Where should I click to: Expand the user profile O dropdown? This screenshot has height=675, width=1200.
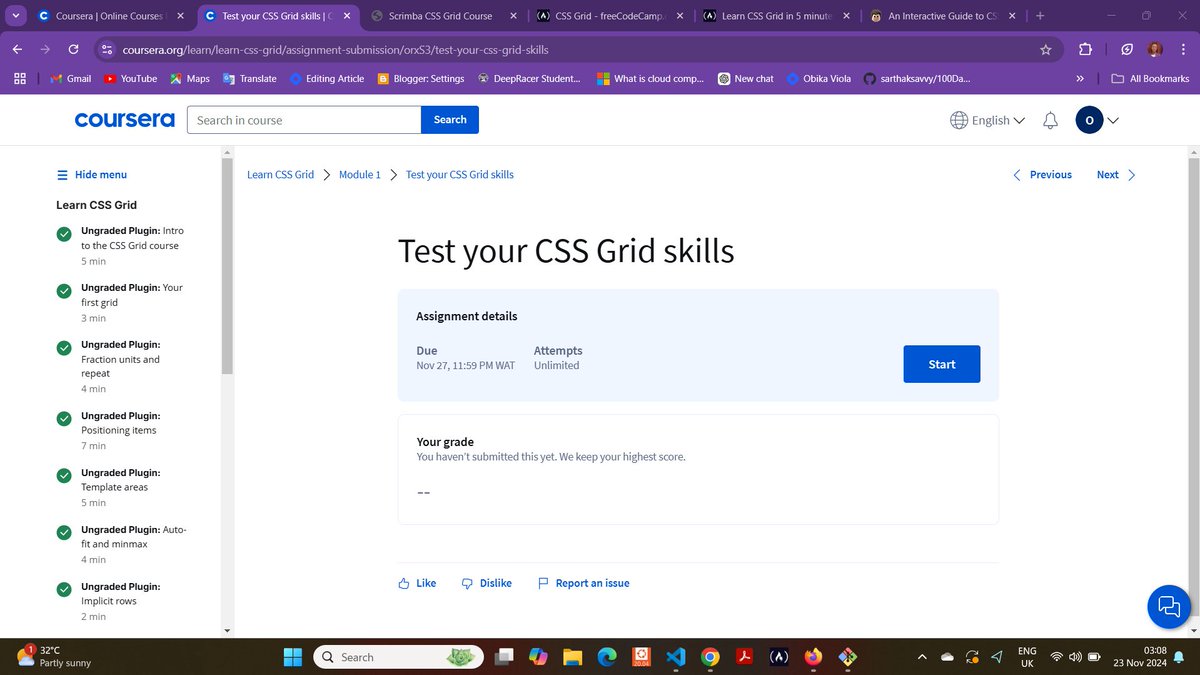1097,120
